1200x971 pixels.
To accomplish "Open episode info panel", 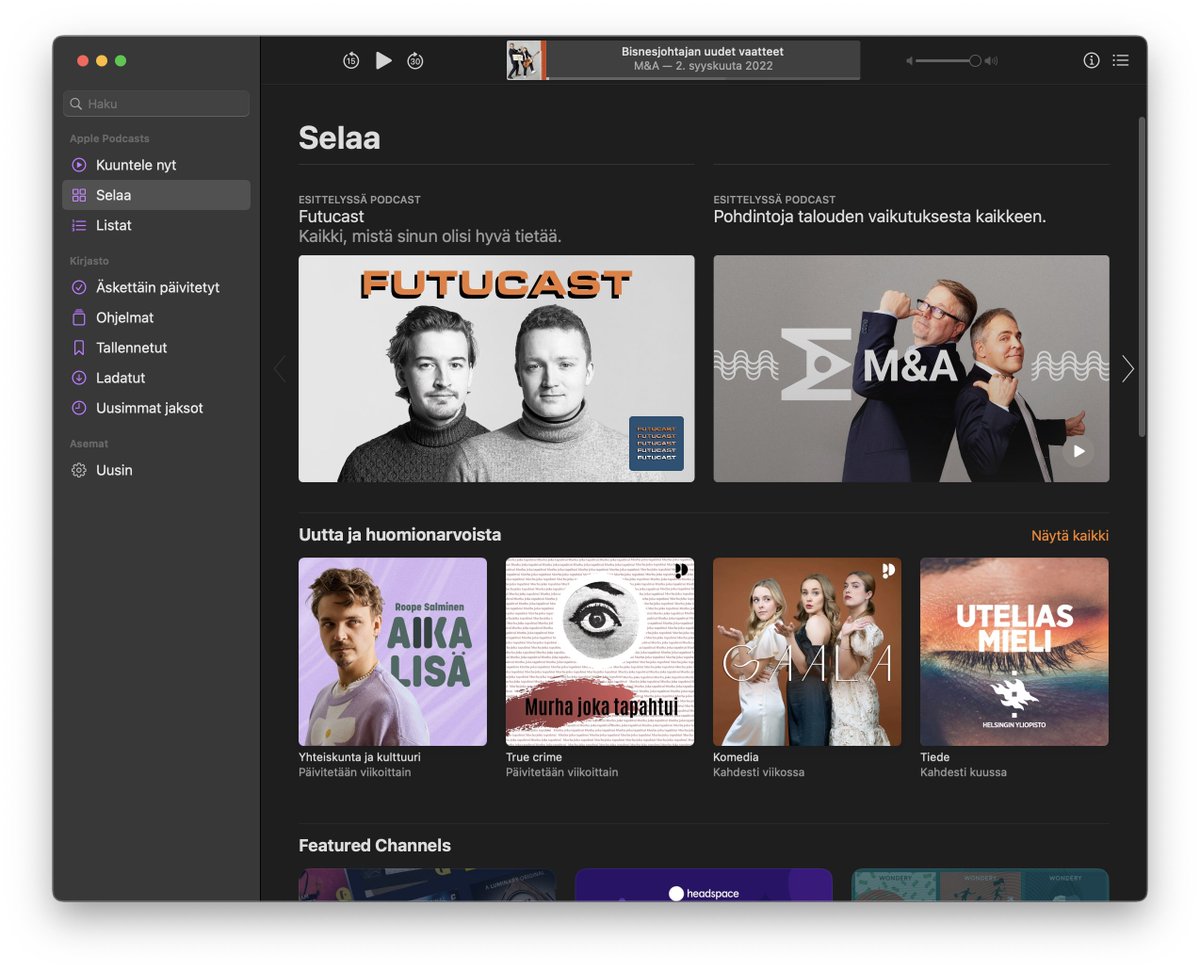I will tap(1091, 60).
